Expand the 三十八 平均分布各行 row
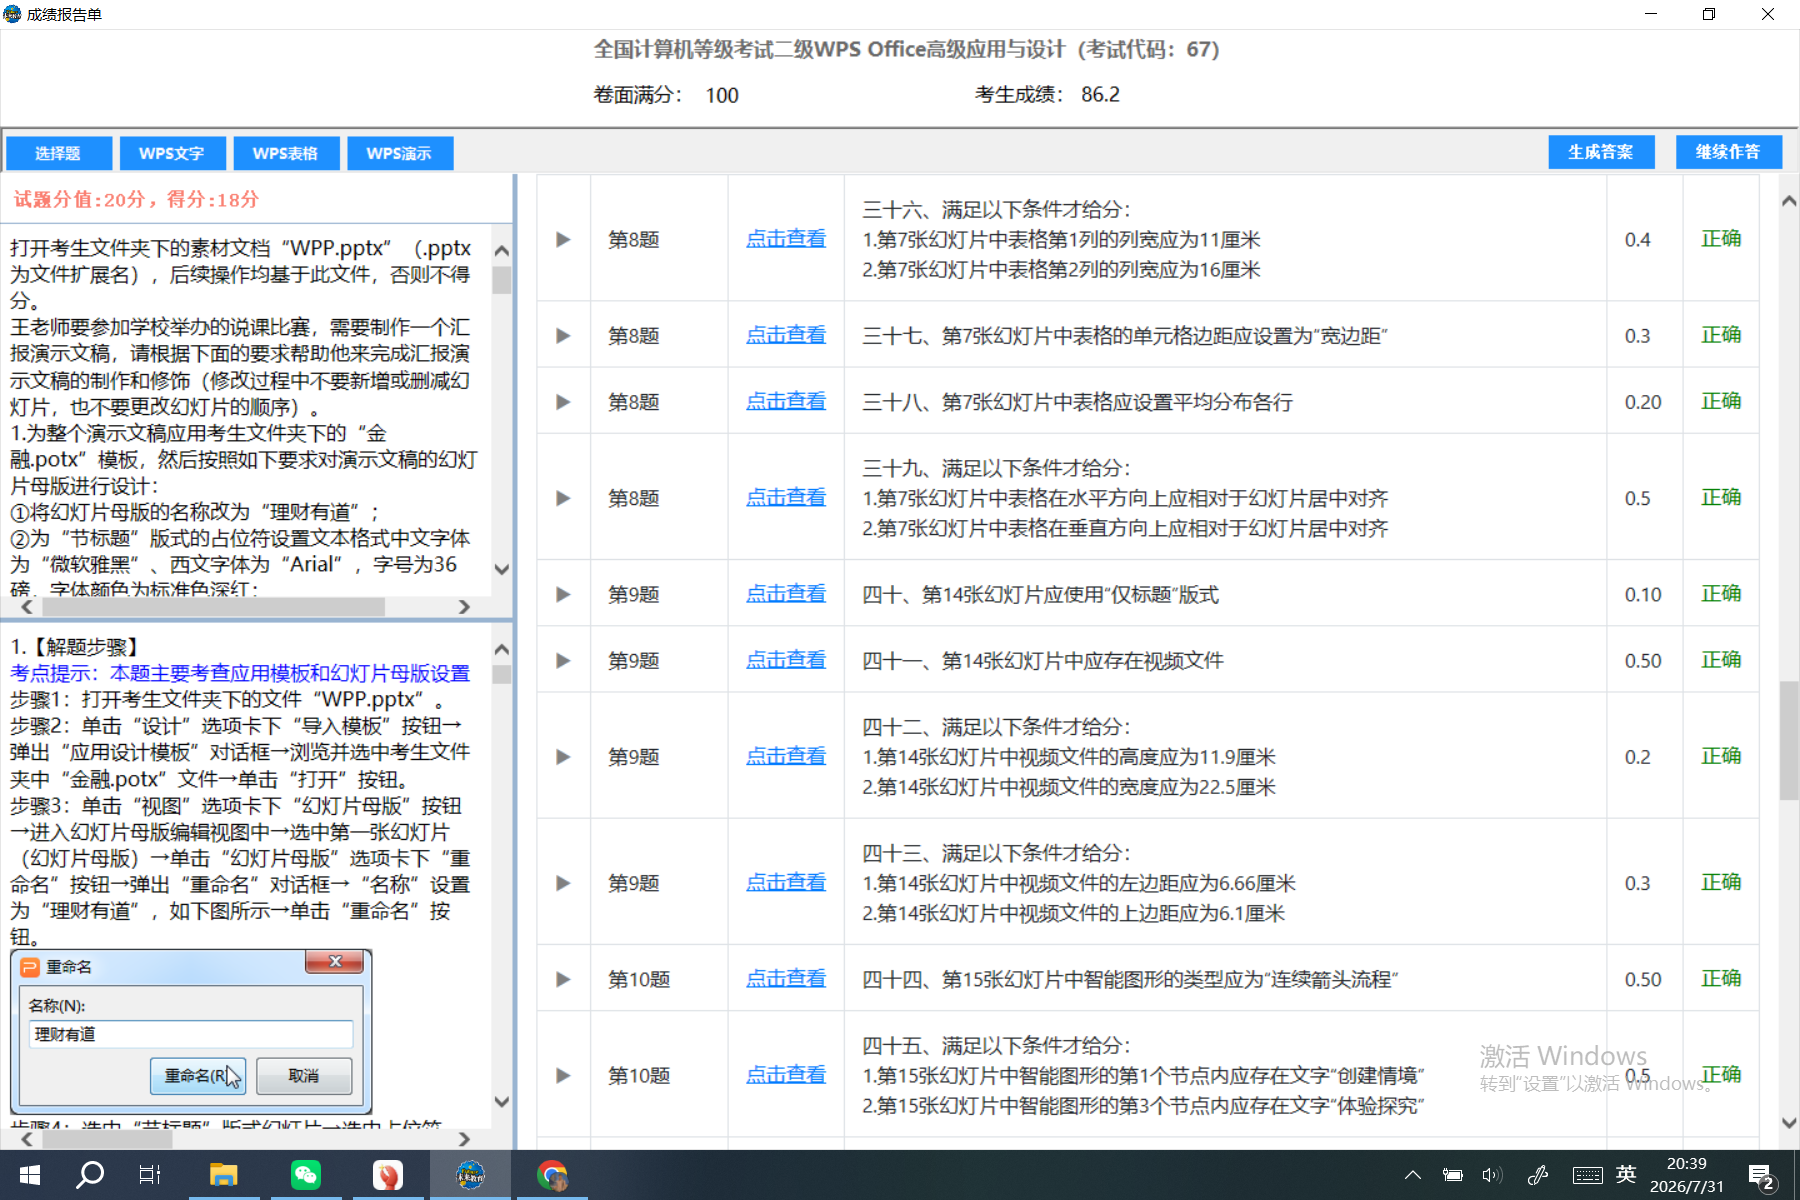This screenshot has height=1200, width=1800. coord(563,401)
